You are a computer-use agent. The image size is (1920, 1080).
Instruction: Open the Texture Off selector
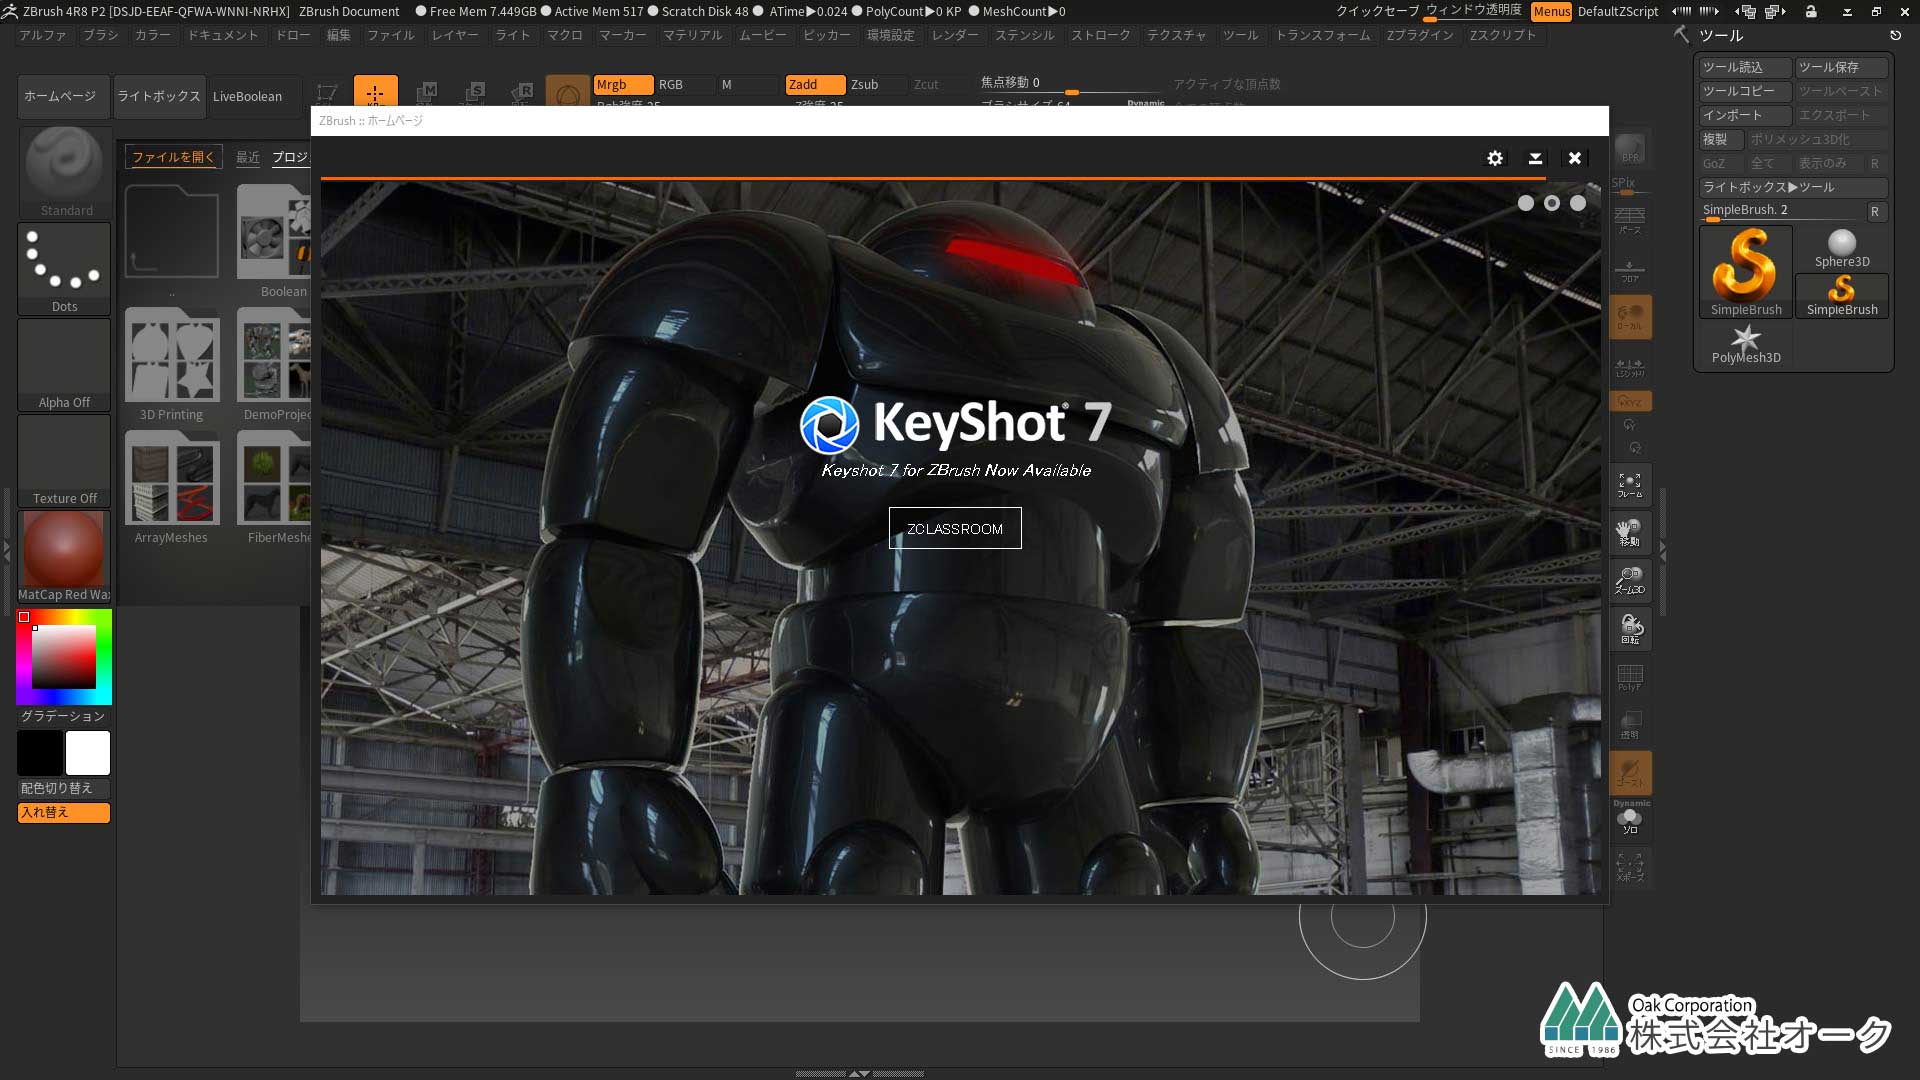point(64,460)
